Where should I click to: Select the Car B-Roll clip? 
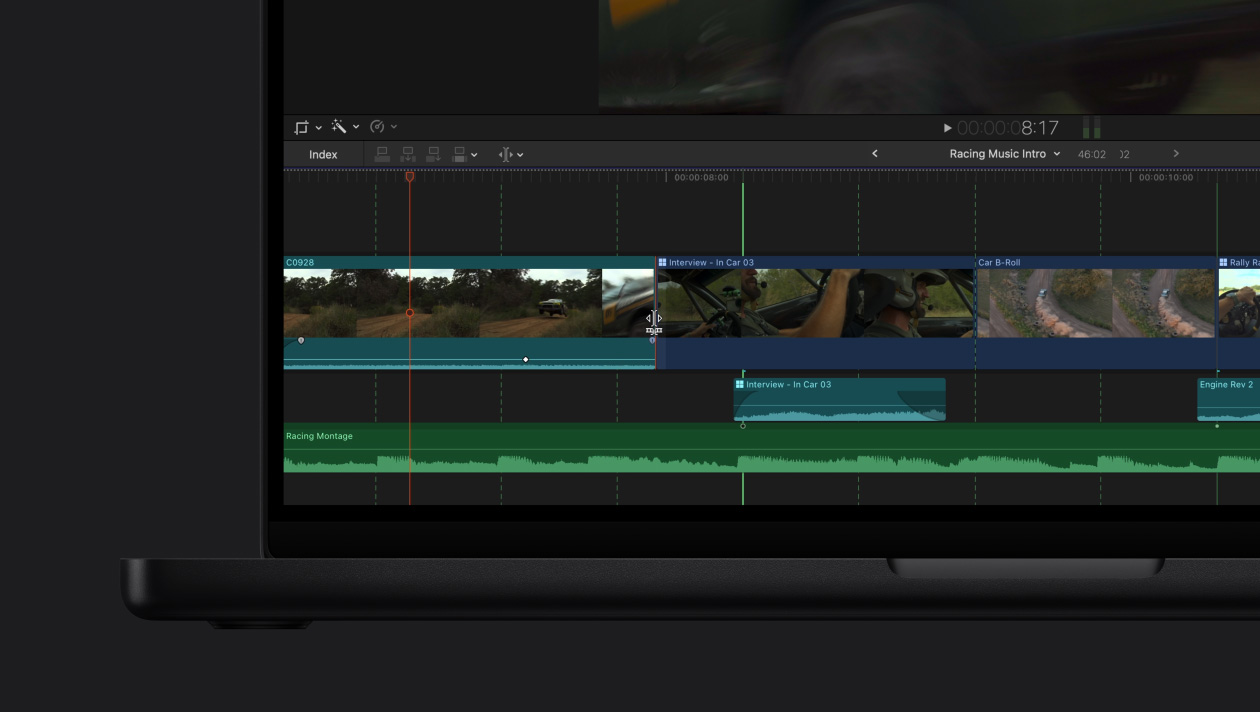point(1094,302)
